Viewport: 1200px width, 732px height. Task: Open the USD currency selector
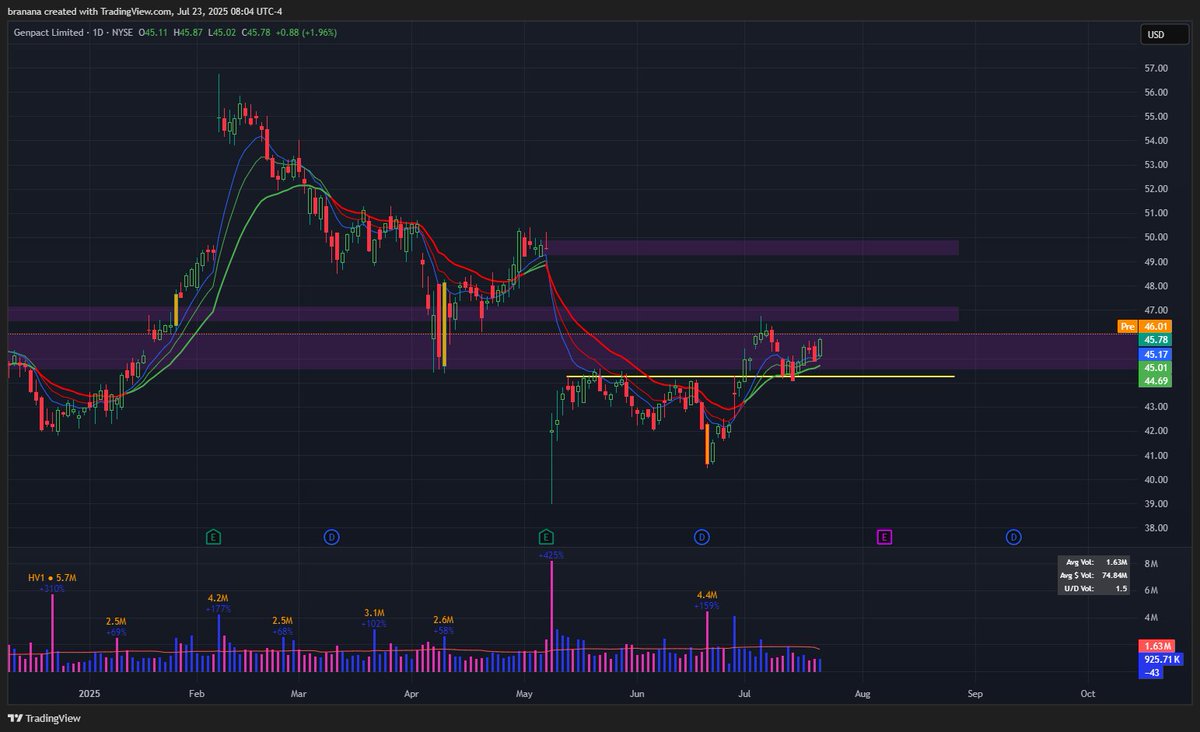[x=1165, y=35]
